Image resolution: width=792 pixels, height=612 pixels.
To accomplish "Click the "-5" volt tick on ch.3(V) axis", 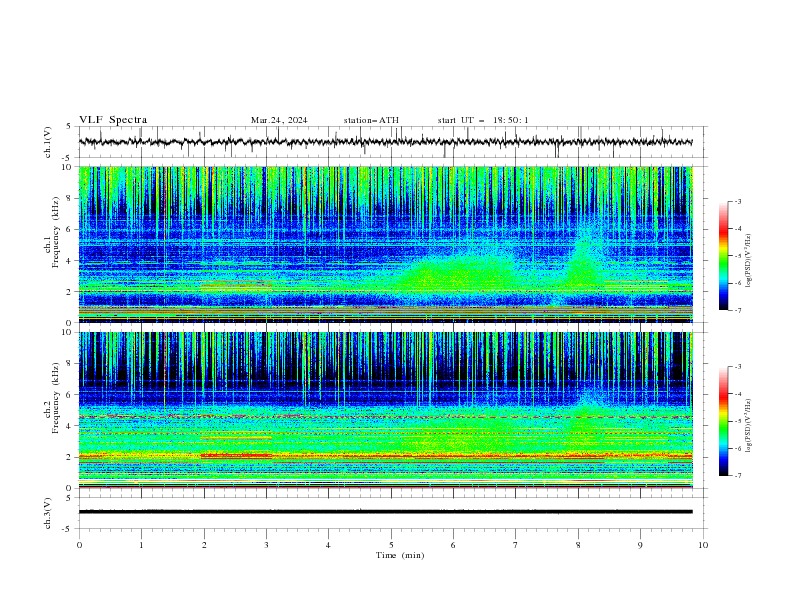I will point(68,529).
